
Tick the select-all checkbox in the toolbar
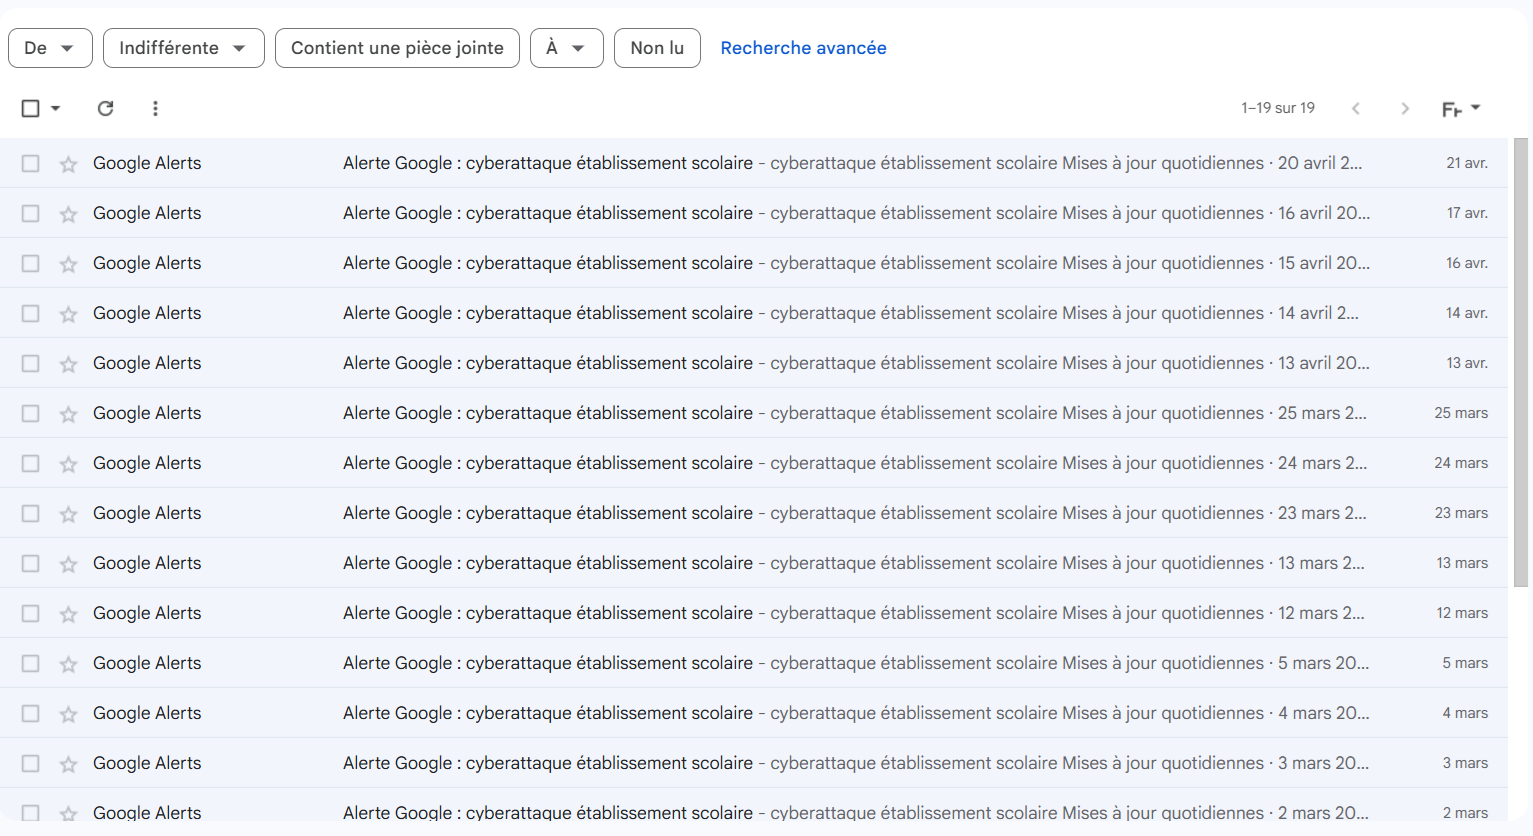coord(31,108)
